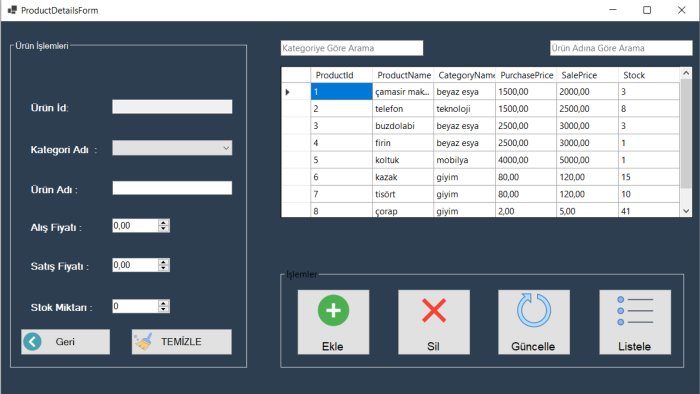Maximize the ProductDetailsForm window

coord(647,10)
